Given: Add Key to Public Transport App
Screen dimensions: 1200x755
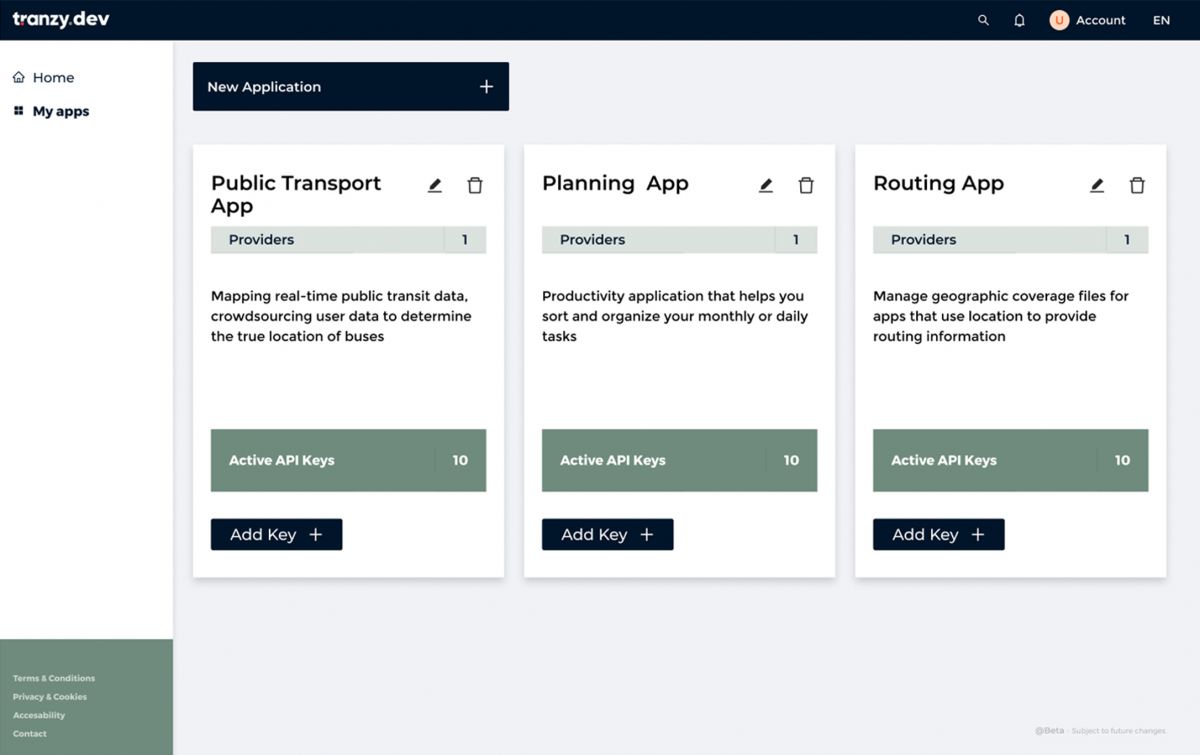Looking at the screenshot, I should [x=276, y=534].
